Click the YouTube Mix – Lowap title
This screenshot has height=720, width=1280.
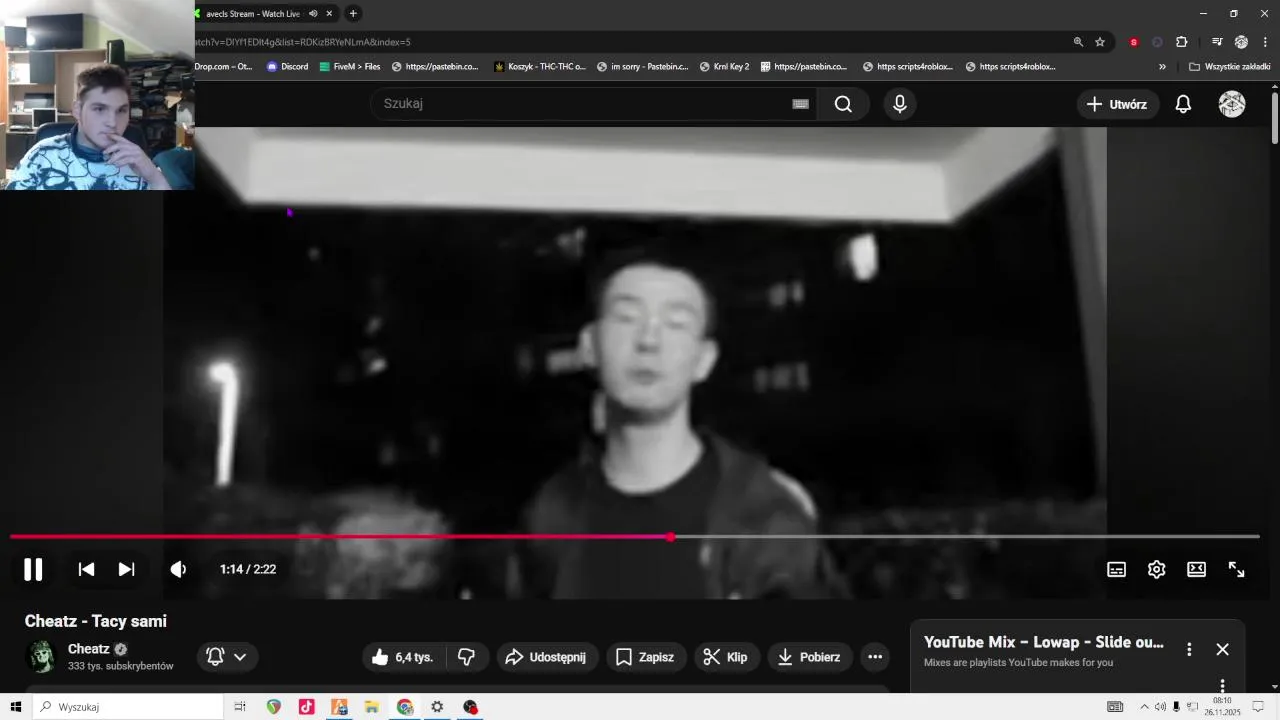(x=1044, y=642)
